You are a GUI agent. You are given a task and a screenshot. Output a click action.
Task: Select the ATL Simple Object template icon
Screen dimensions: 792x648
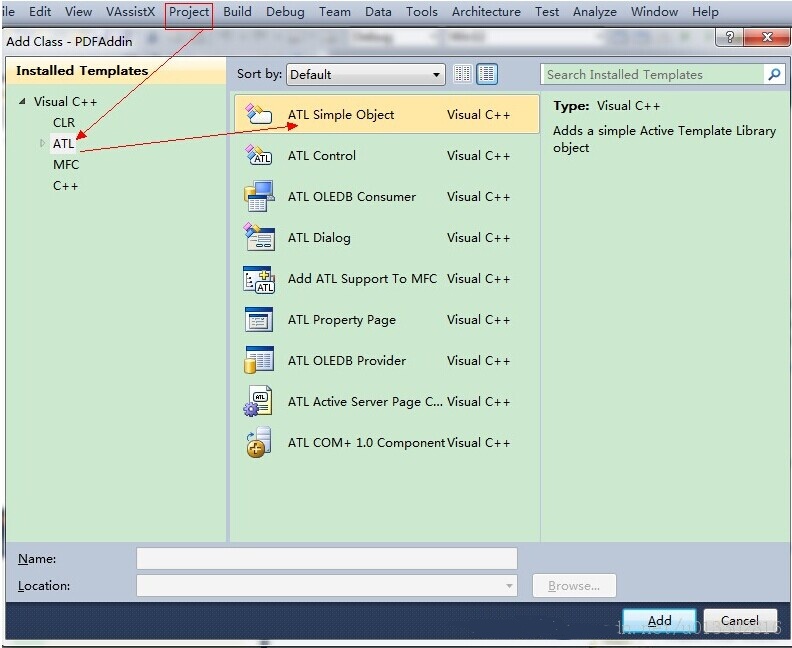[259, 114]
